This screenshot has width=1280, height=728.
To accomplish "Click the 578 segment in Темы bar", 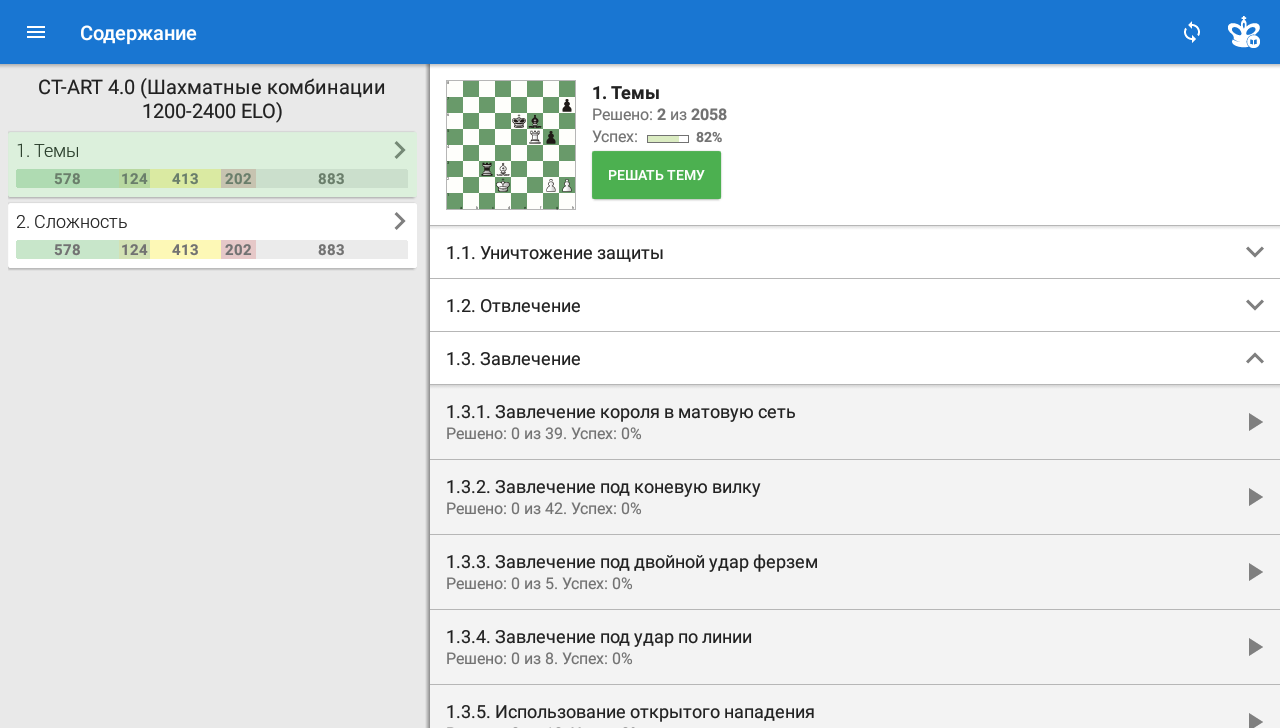I will [67, 179].
